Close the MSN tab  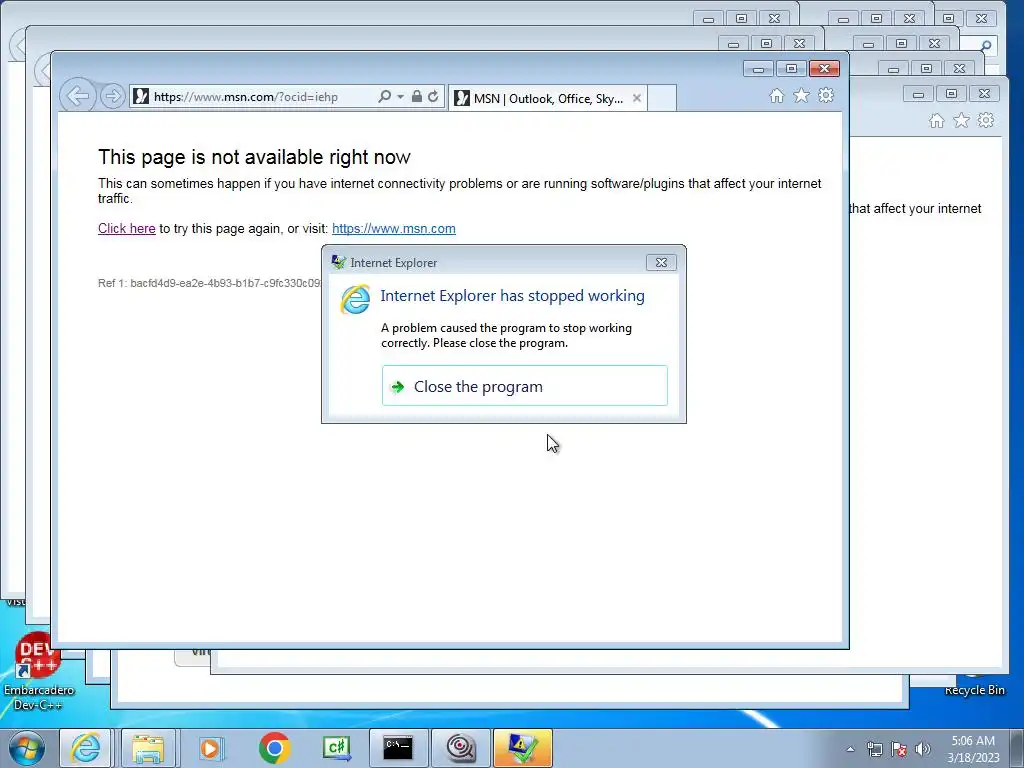[637, 98]
